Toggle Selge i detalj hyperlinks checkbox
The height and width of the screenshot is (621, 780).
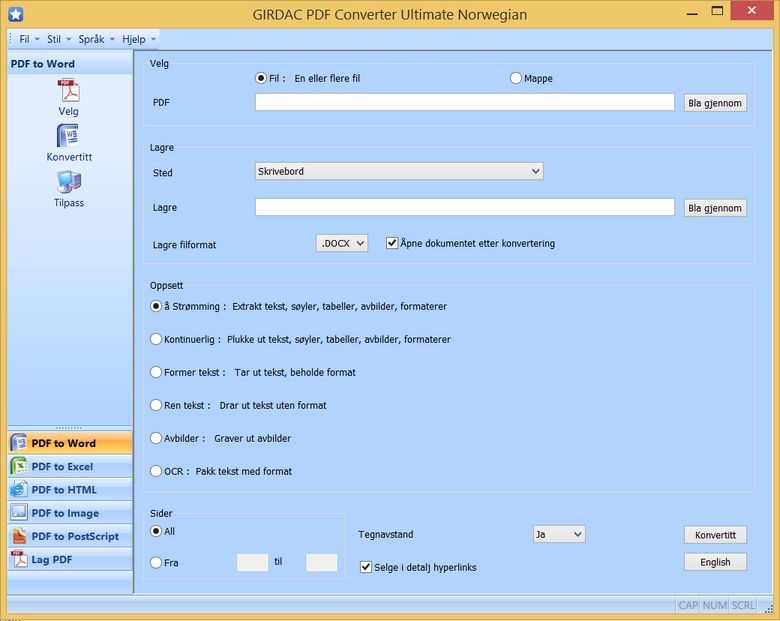click(x=366, y=567)
